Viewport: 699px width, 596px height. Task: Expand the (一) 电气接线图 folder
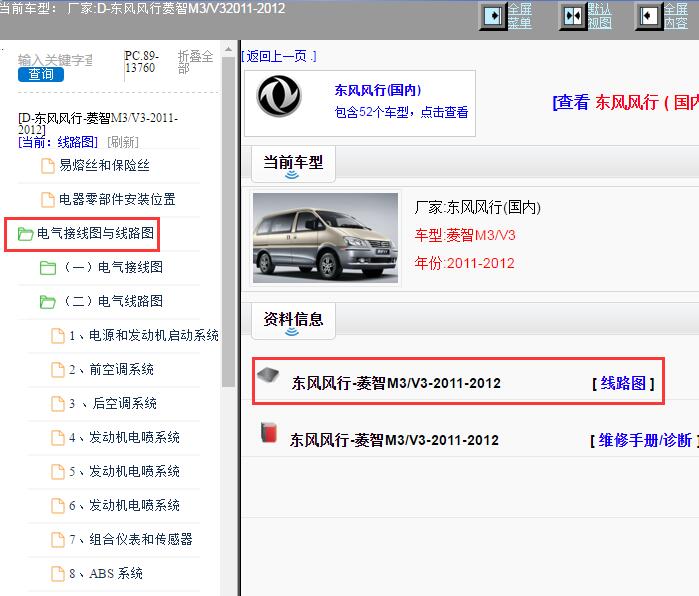click(x=112, y=267)
